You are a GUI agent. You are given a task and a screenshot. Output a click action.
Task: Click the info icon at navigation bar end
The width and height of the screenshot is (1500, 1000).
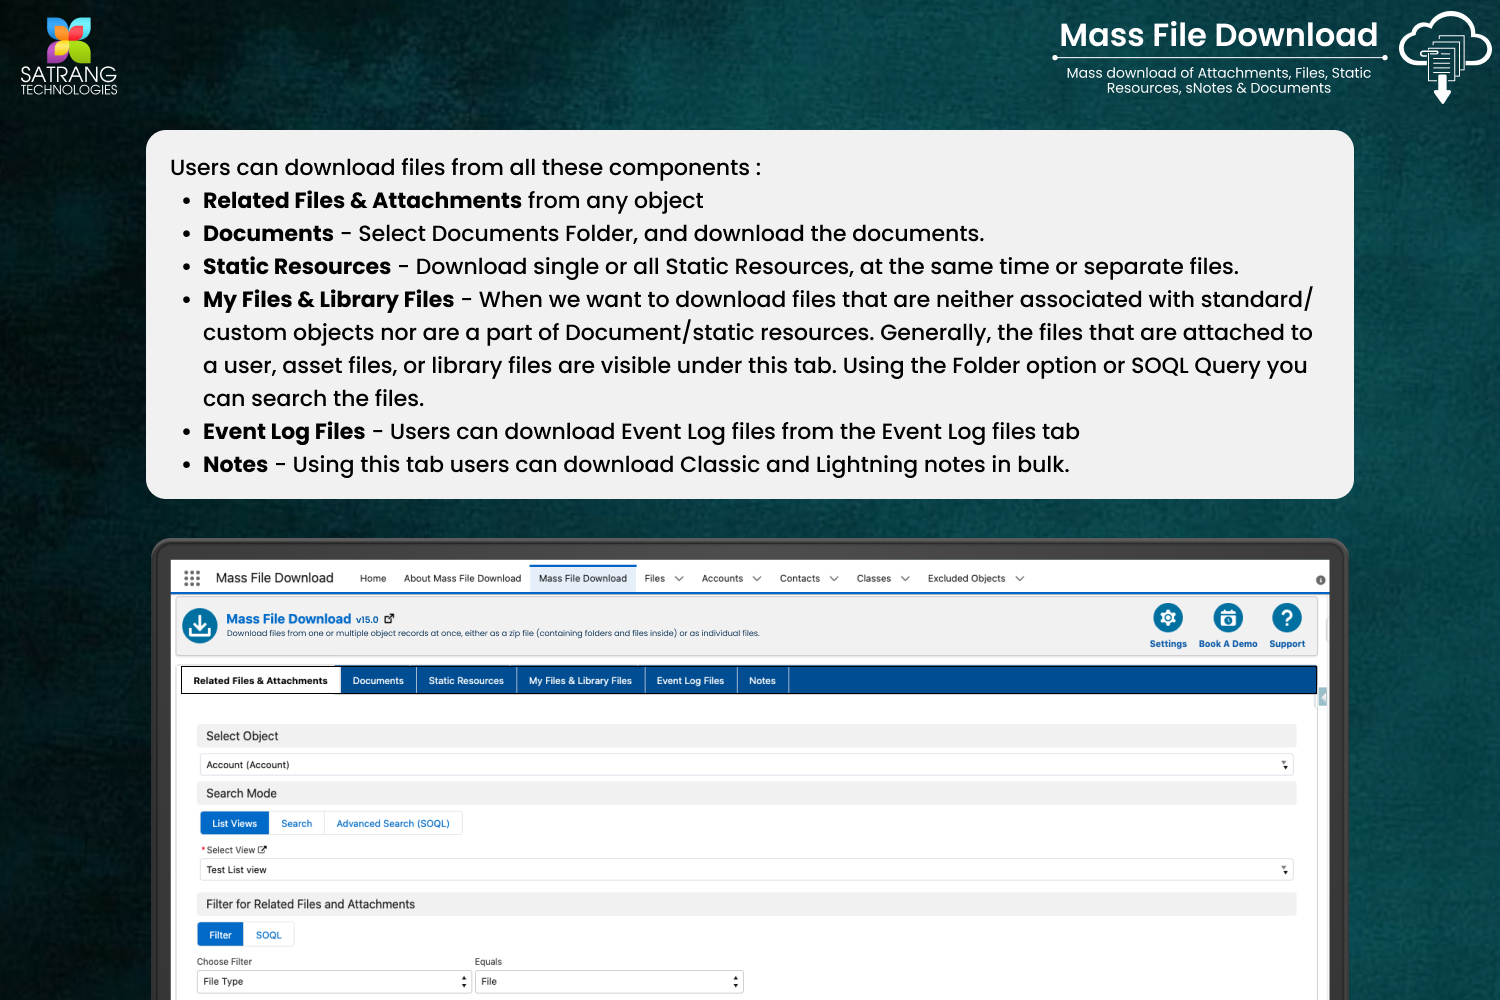point(1320,580)
